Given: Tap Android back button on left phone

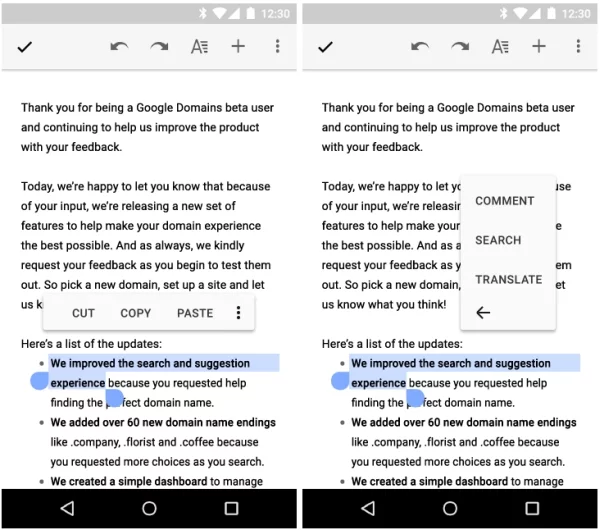Looking at the screenshot, I should click(x=67, y=509).
